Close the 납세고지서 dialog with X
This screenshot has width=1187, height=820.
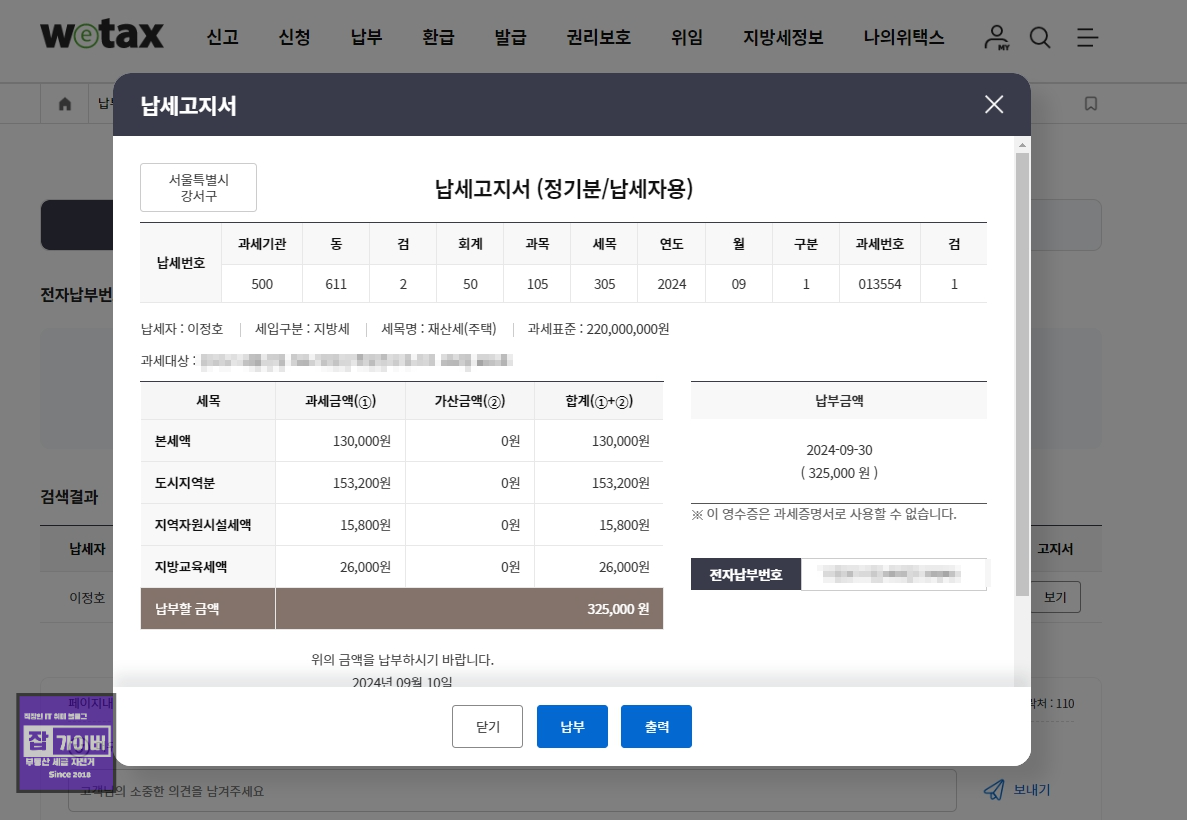[x=994, y=104]
